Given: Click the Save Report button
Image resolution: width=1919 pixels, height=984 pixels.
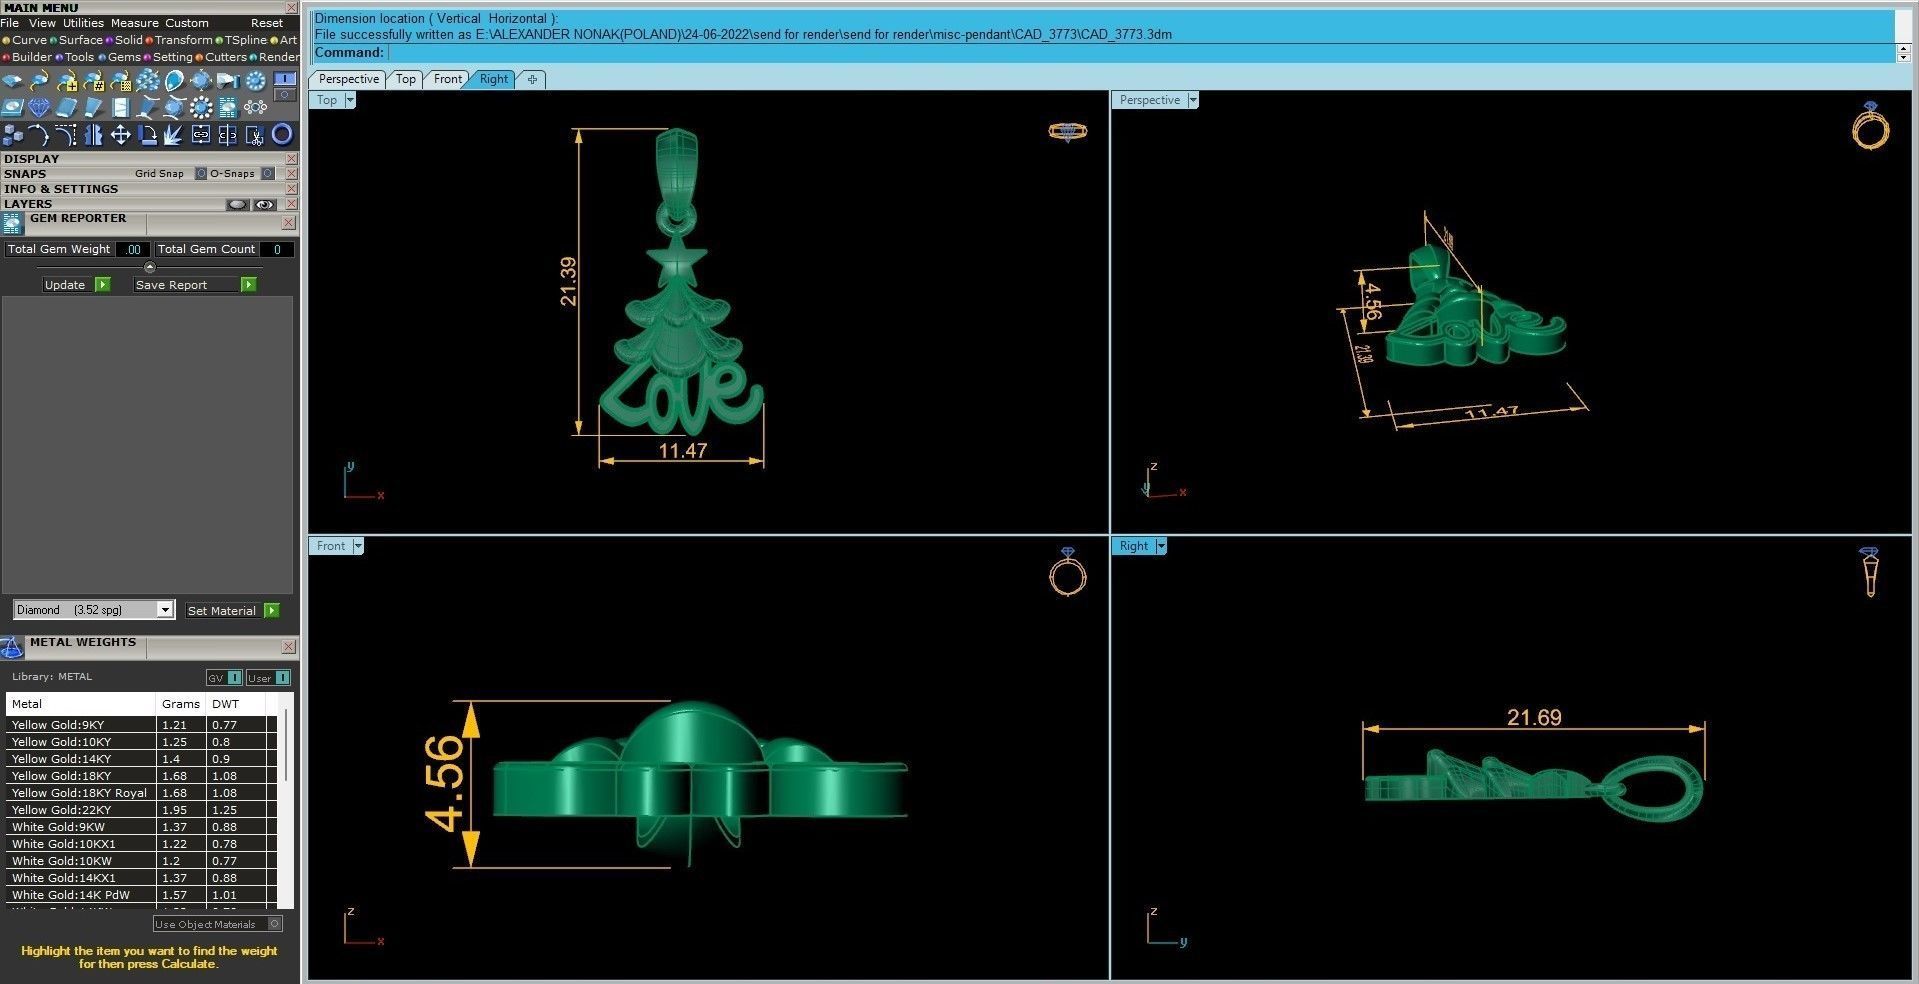Looking at the screenshot, I should [x=195, y=285].
